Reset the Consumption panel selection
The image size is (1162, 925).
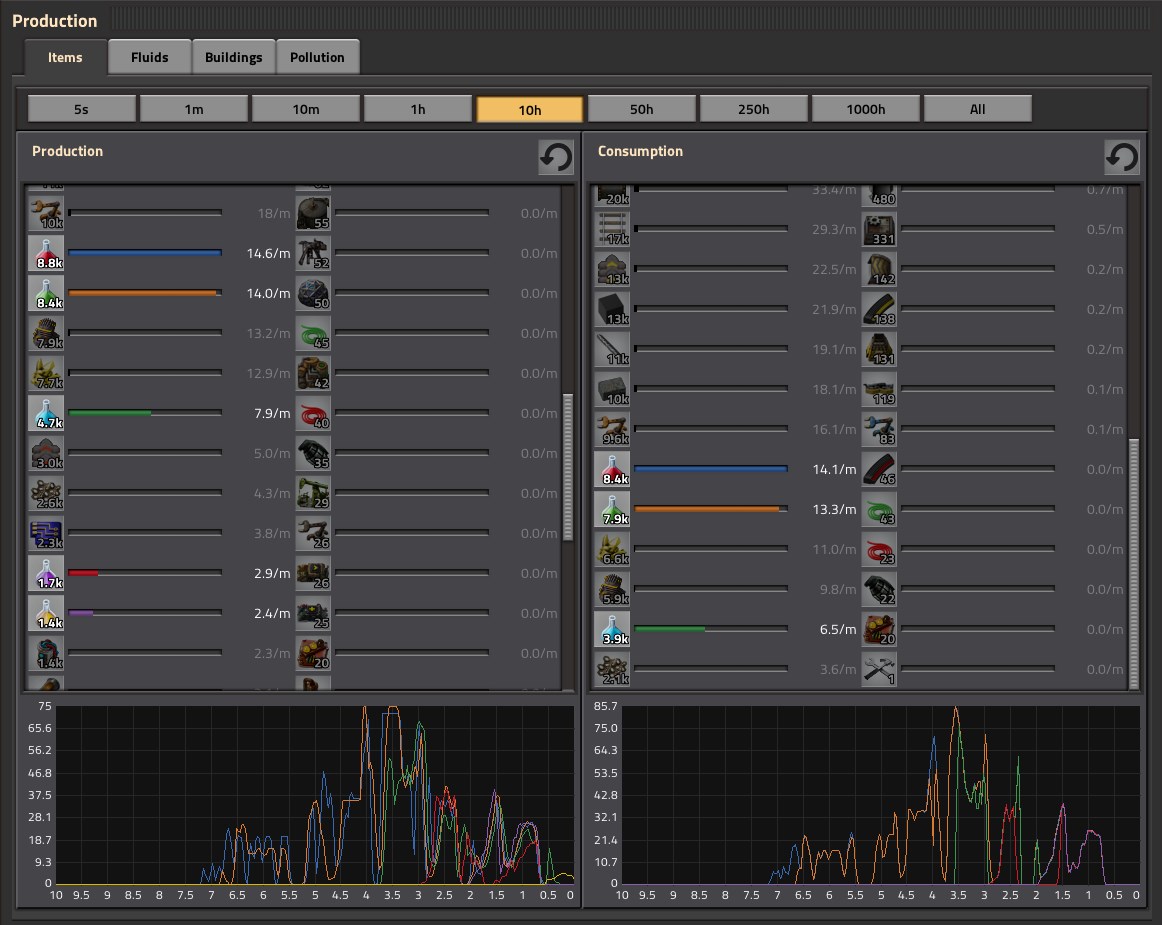[x=1122, y=157]
